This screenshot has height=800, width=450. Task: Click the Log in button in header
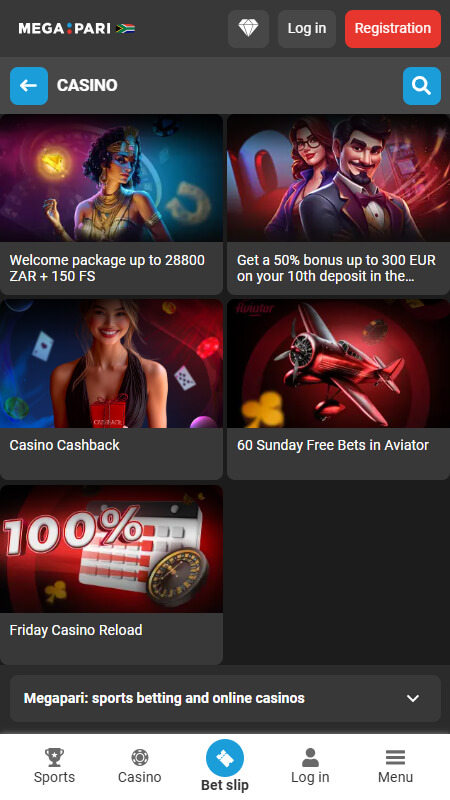[x=307, y=29]
